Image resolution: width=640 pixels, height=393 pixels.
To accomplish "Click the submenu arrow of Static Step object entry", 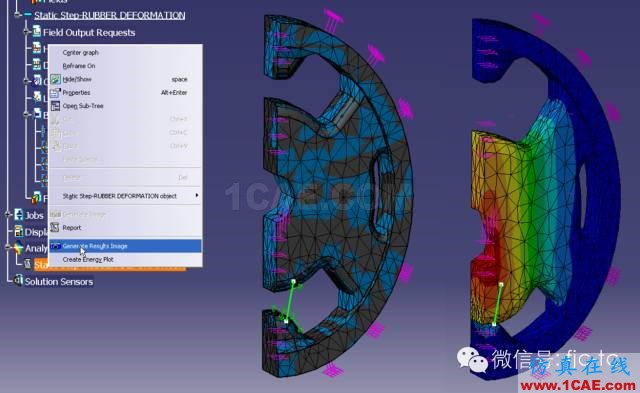I will [x=197, y=195].
